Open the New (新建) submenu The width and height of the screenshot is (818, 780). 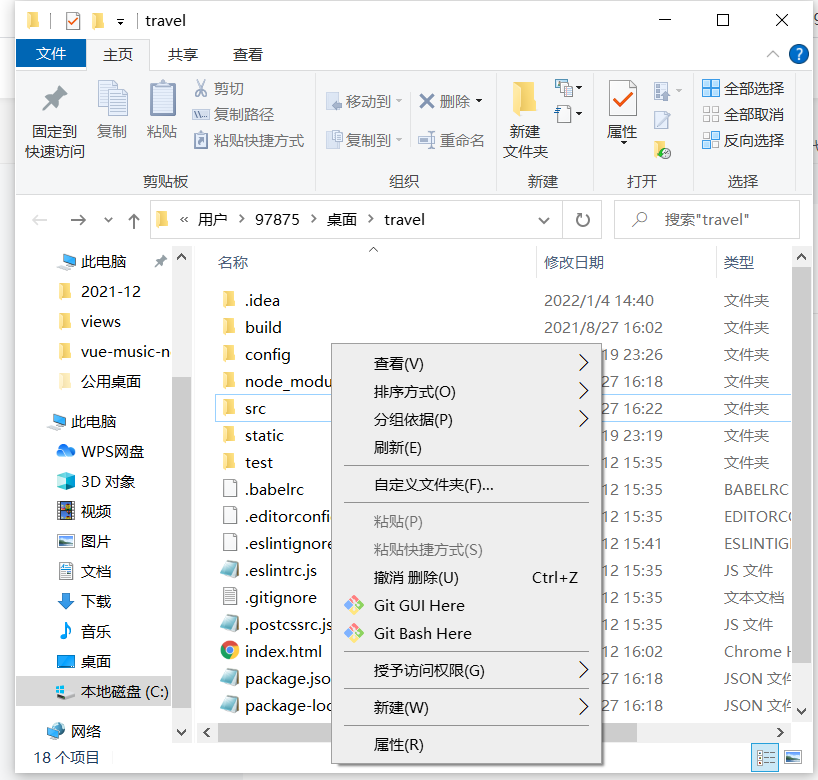coord(466,707)
